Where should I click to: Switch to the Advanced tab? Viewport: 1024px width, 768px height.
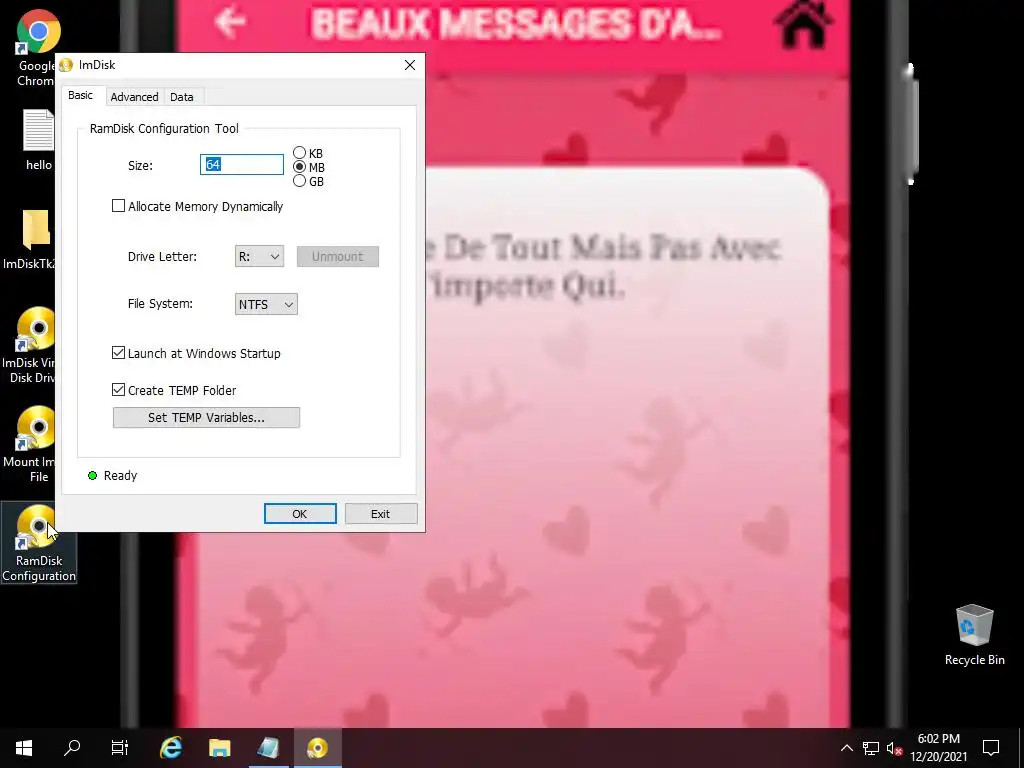tap(134, 97)
